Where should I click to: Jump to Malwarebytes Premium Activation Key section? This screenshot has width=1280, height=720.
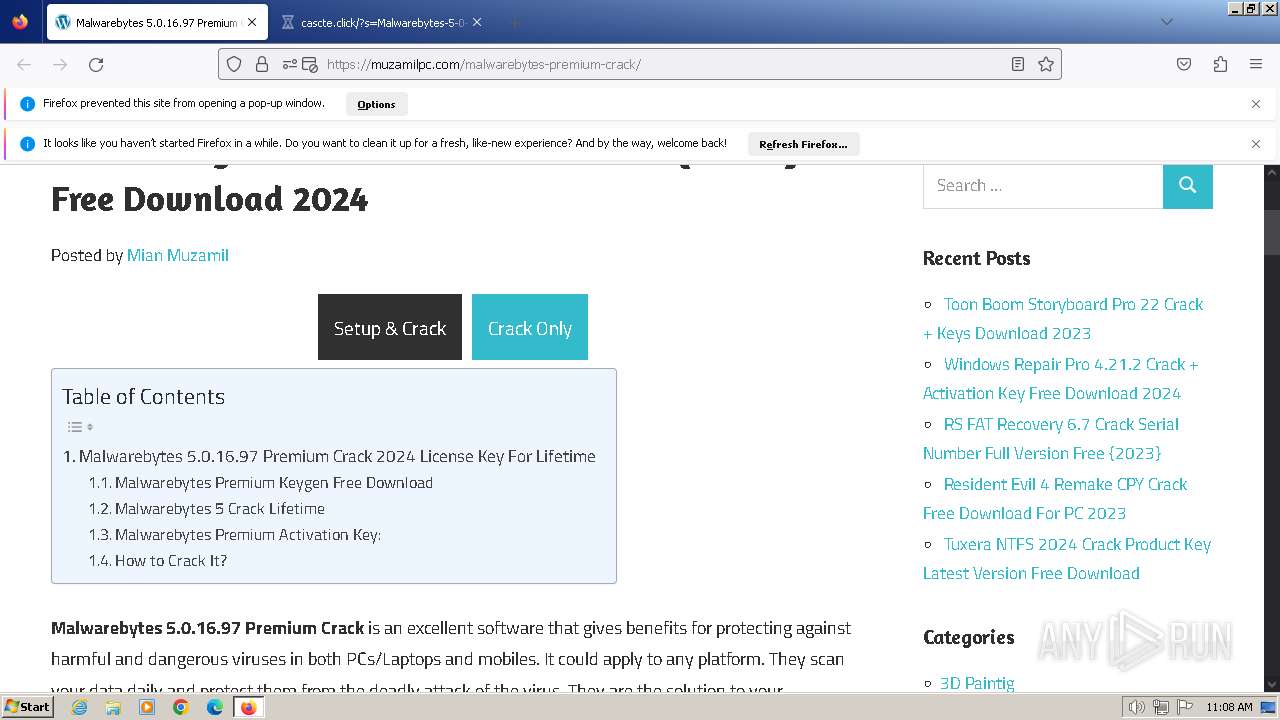point(248,534)
